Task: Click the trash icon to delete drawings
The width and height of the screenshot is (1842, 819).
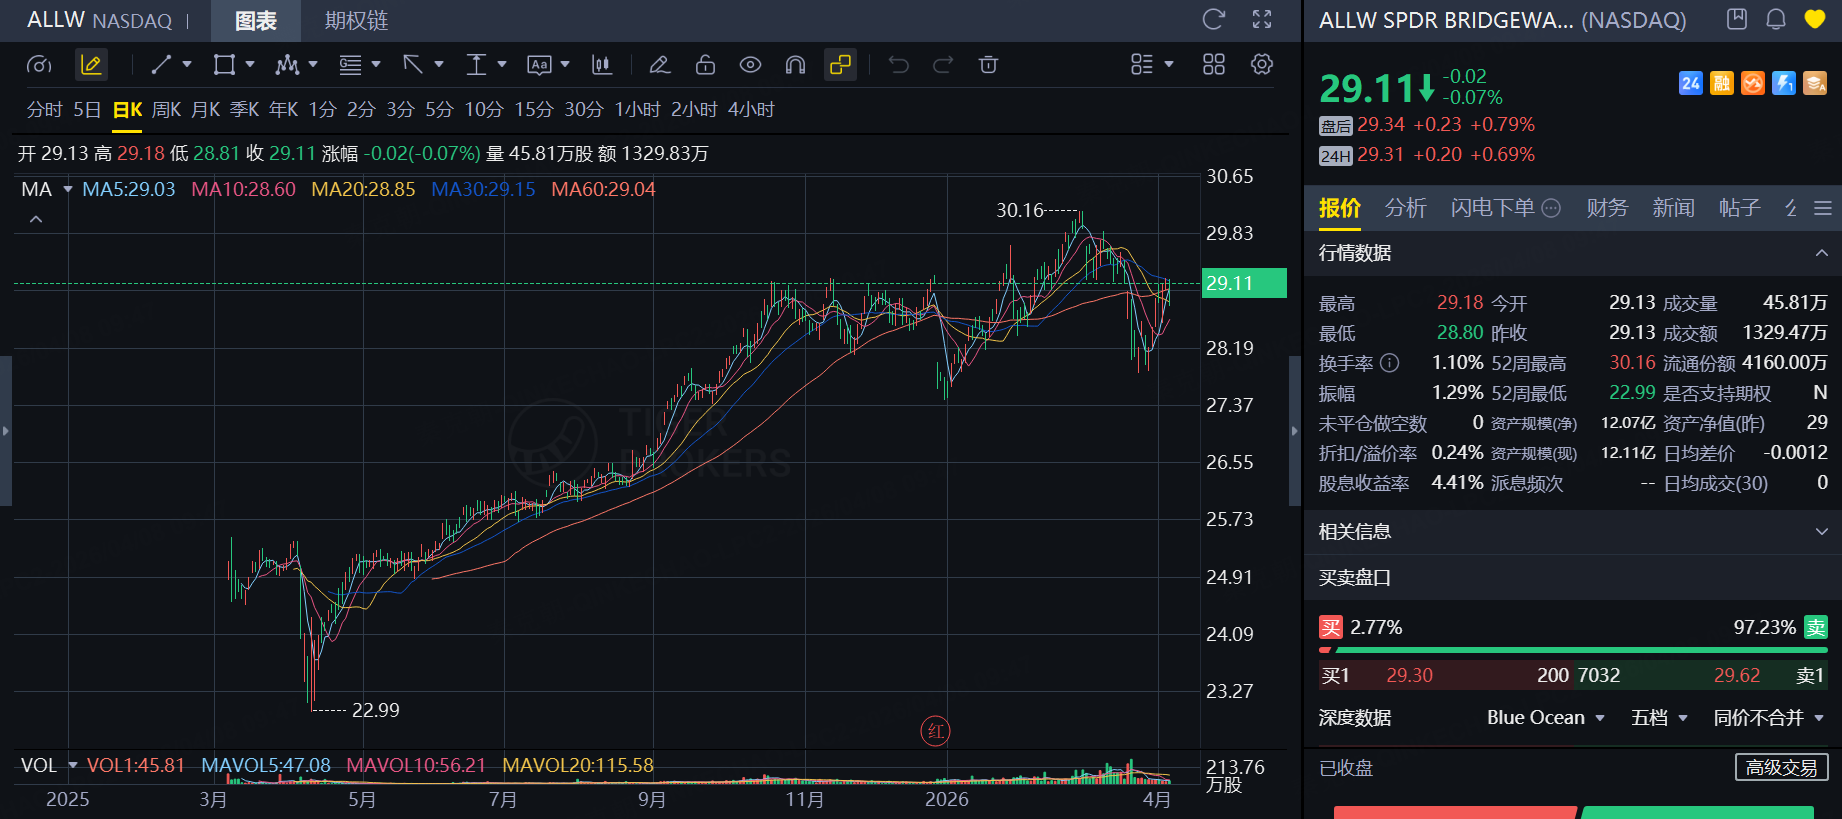Action: (988, 65)
